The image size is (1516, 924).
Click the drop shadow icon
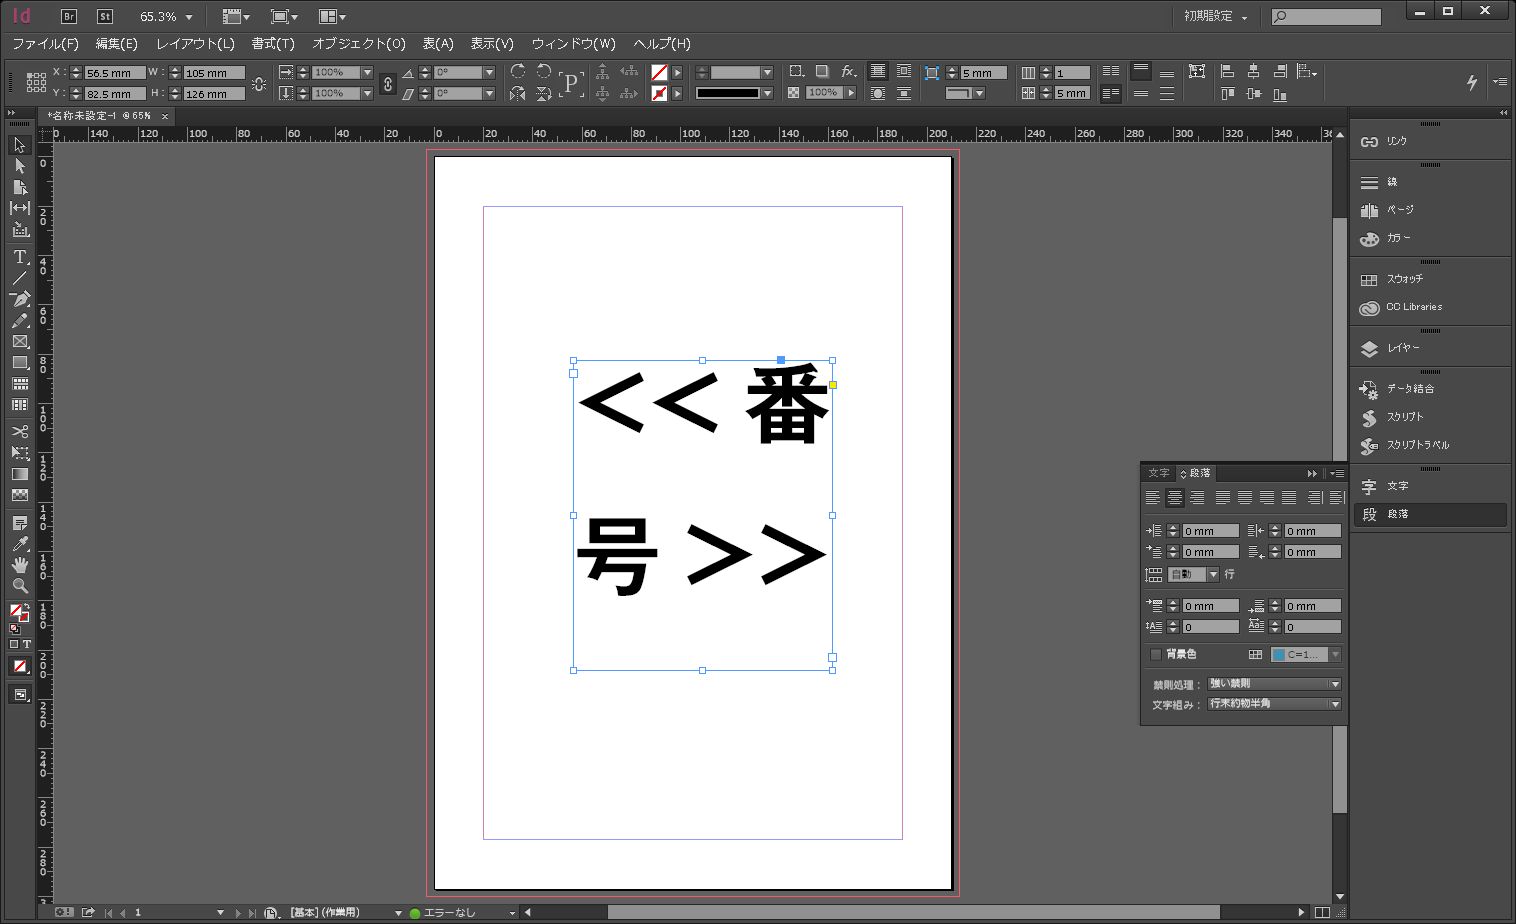(822, 71)
